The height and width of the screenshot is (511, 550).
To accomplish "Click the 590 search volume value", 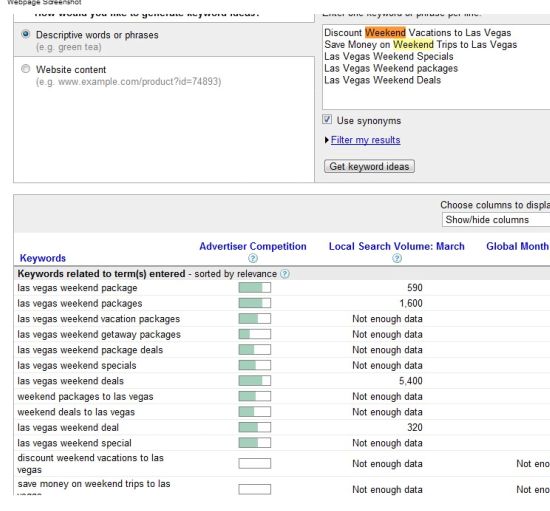I will point(415,288).
